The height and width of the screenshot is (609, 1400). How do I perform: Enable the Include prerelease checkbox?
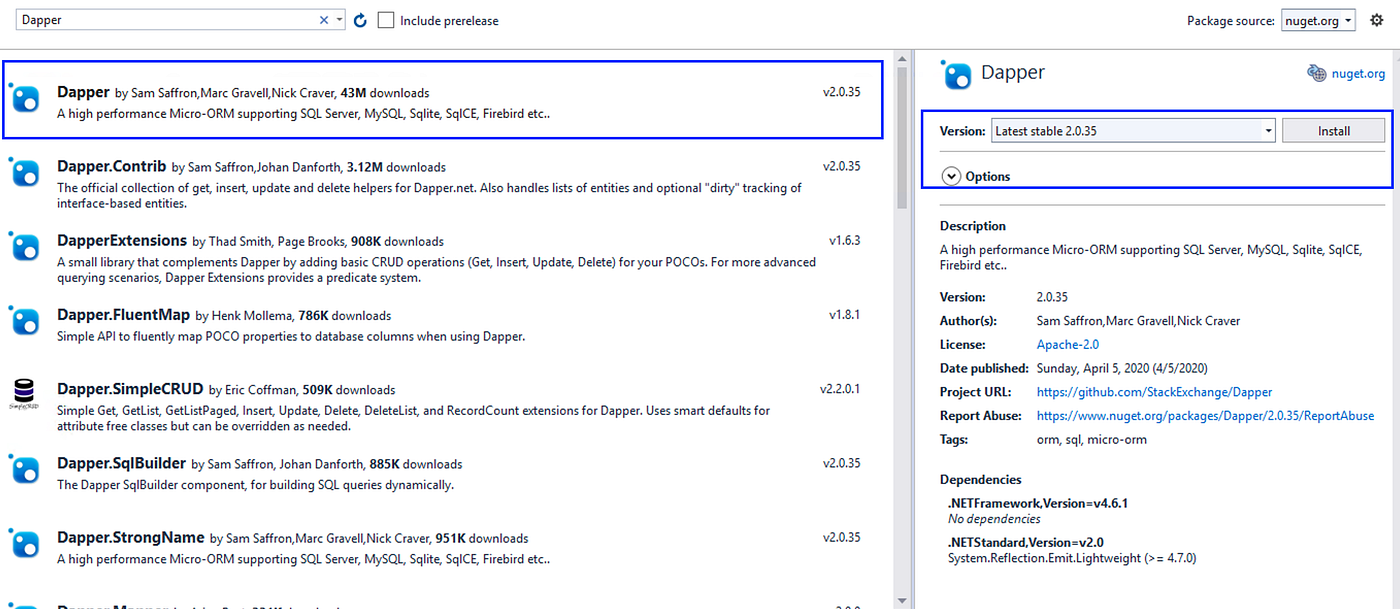pyautogui.click(x=386, y=20)
